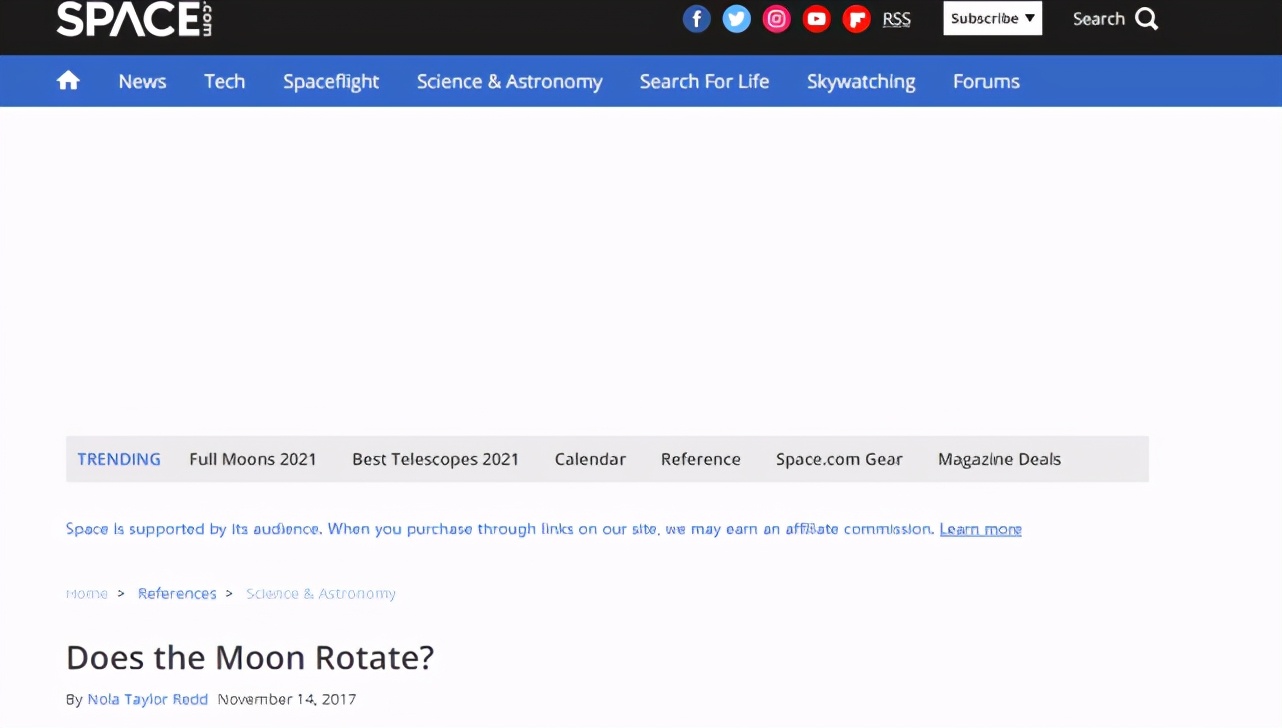The image size is (1282, 728).
Task: Click the Home house icon
Action: click(x=68, y=81)
